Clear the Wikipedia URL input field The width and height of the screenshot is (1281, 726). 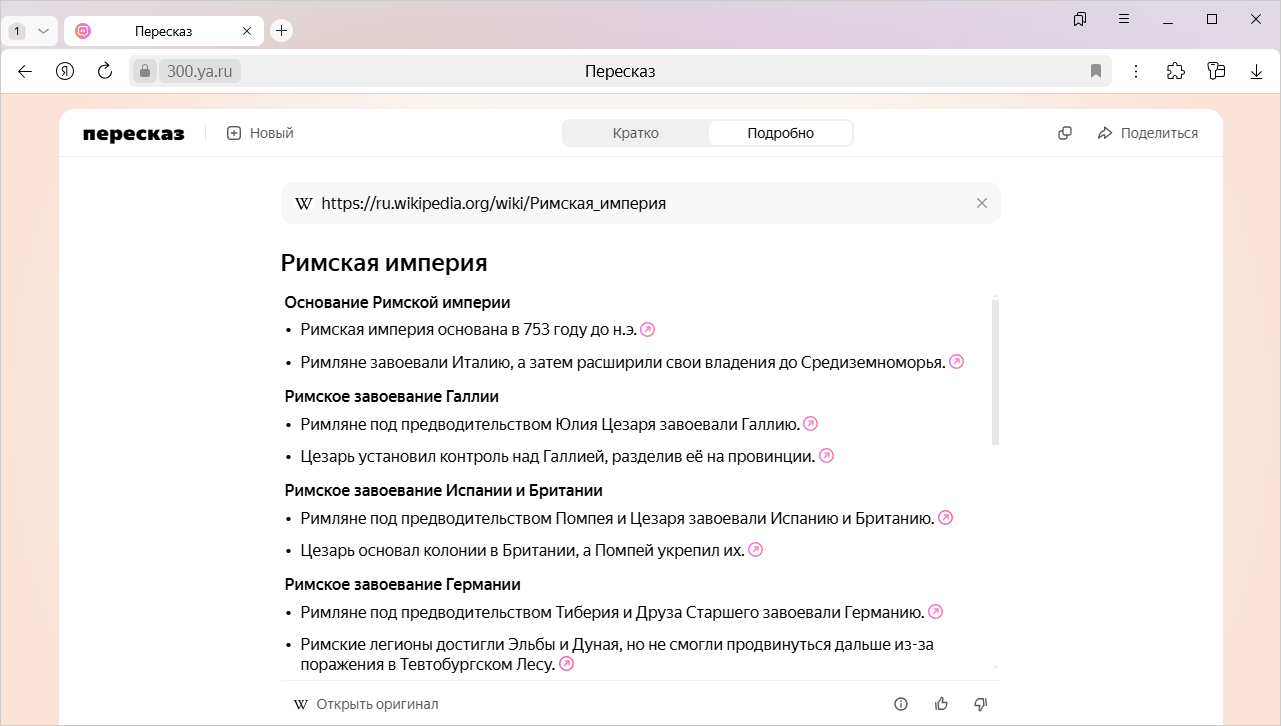[982, 203]
